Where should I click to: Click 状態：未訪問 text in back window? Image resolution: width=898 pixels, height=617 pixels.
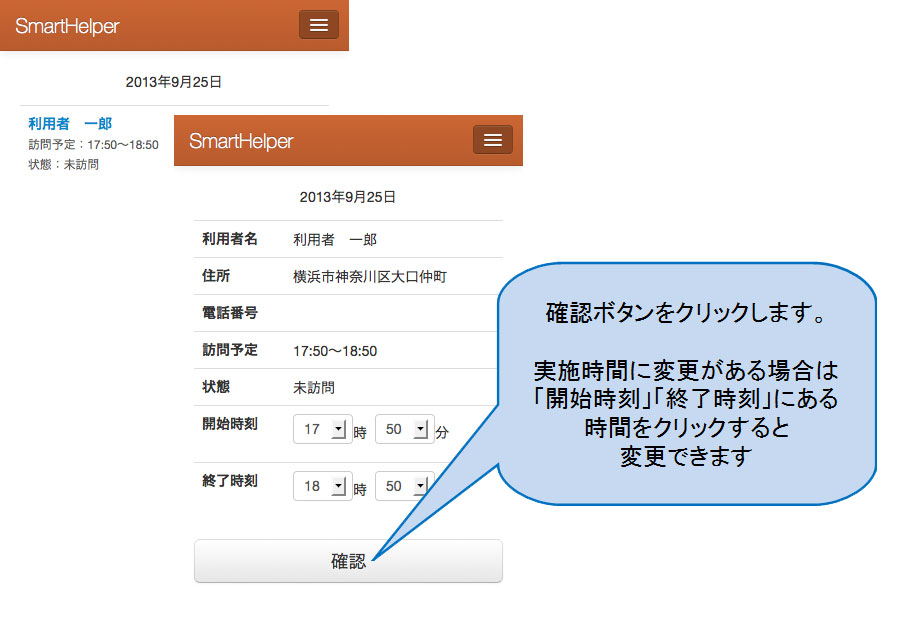(64, 164)
